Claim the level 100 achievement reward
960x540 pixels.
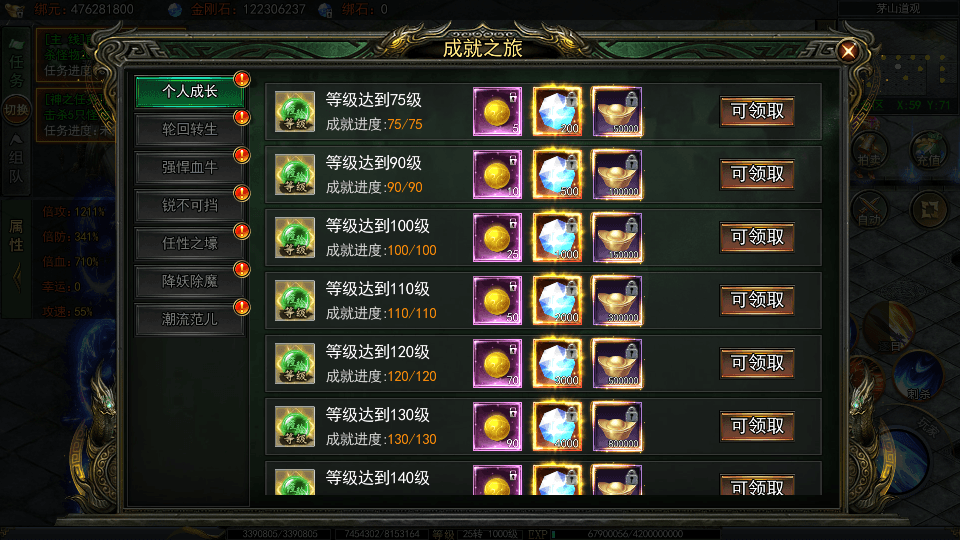tap(757, 238)
